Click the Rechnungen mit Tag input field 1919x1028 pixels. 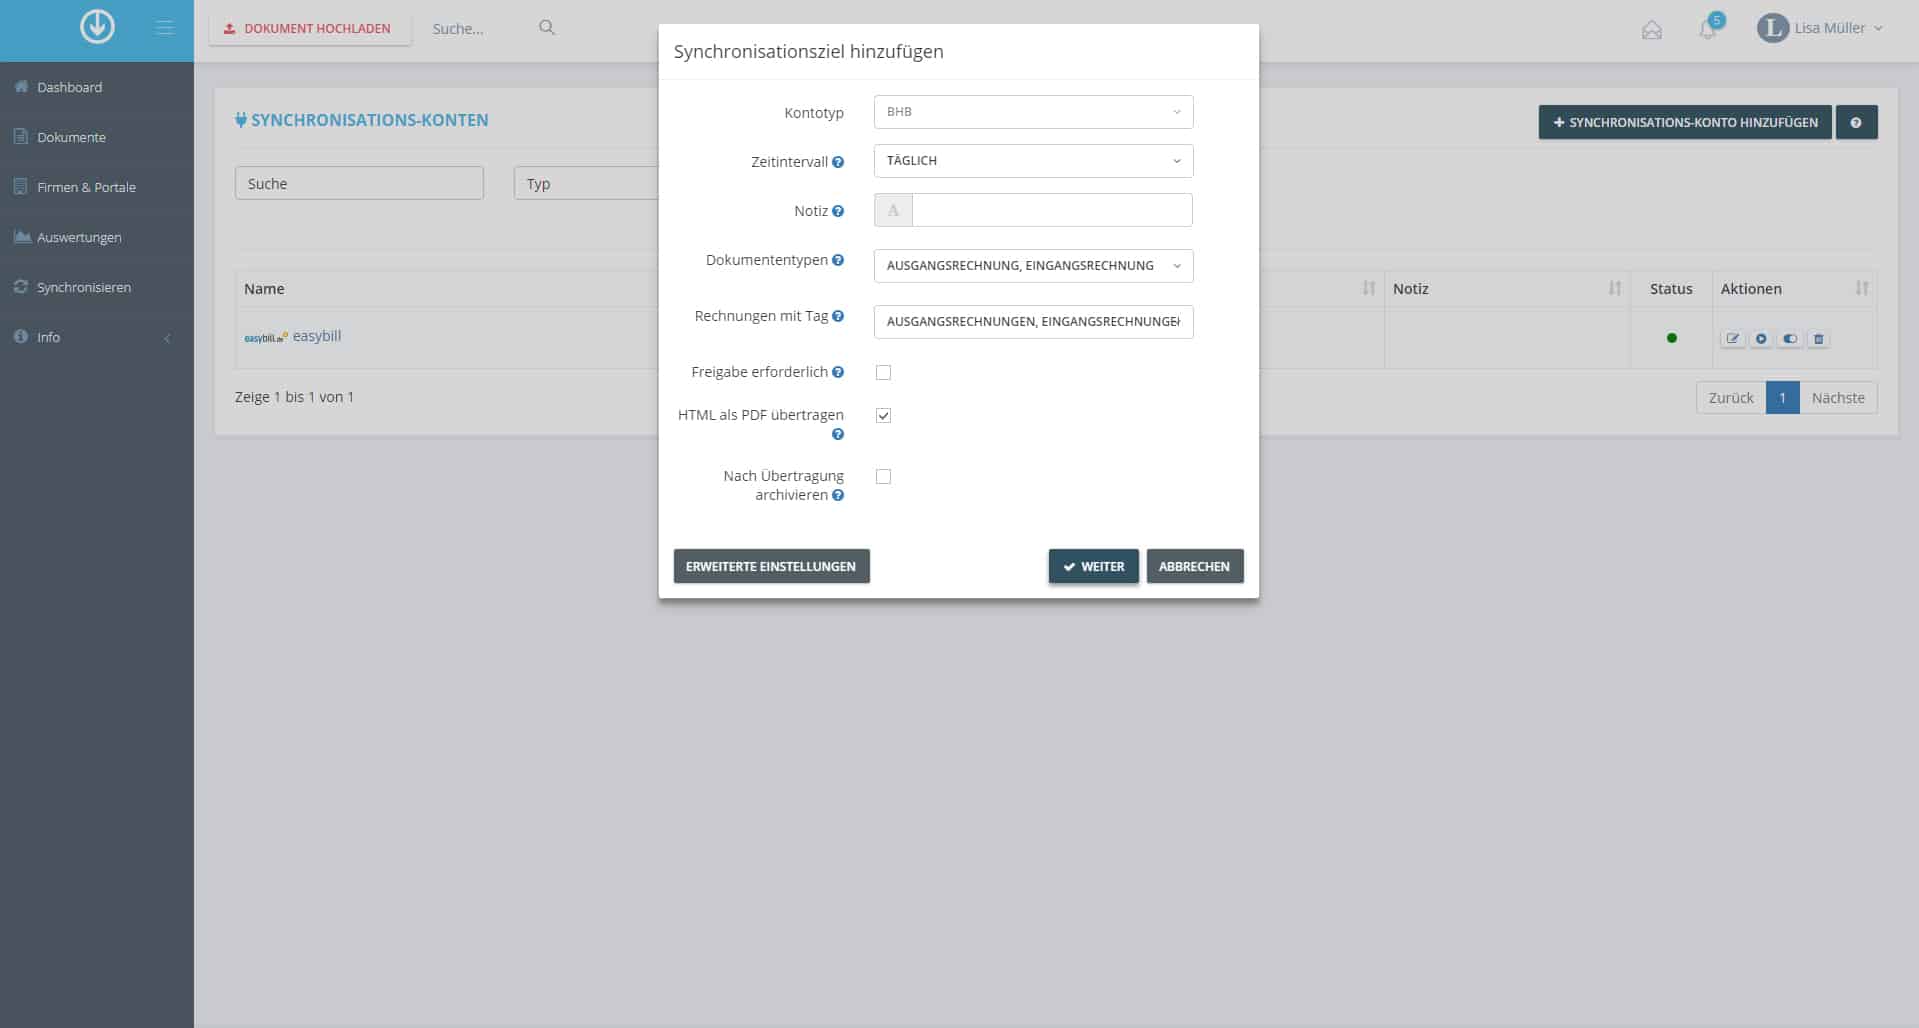point(1033,322)
